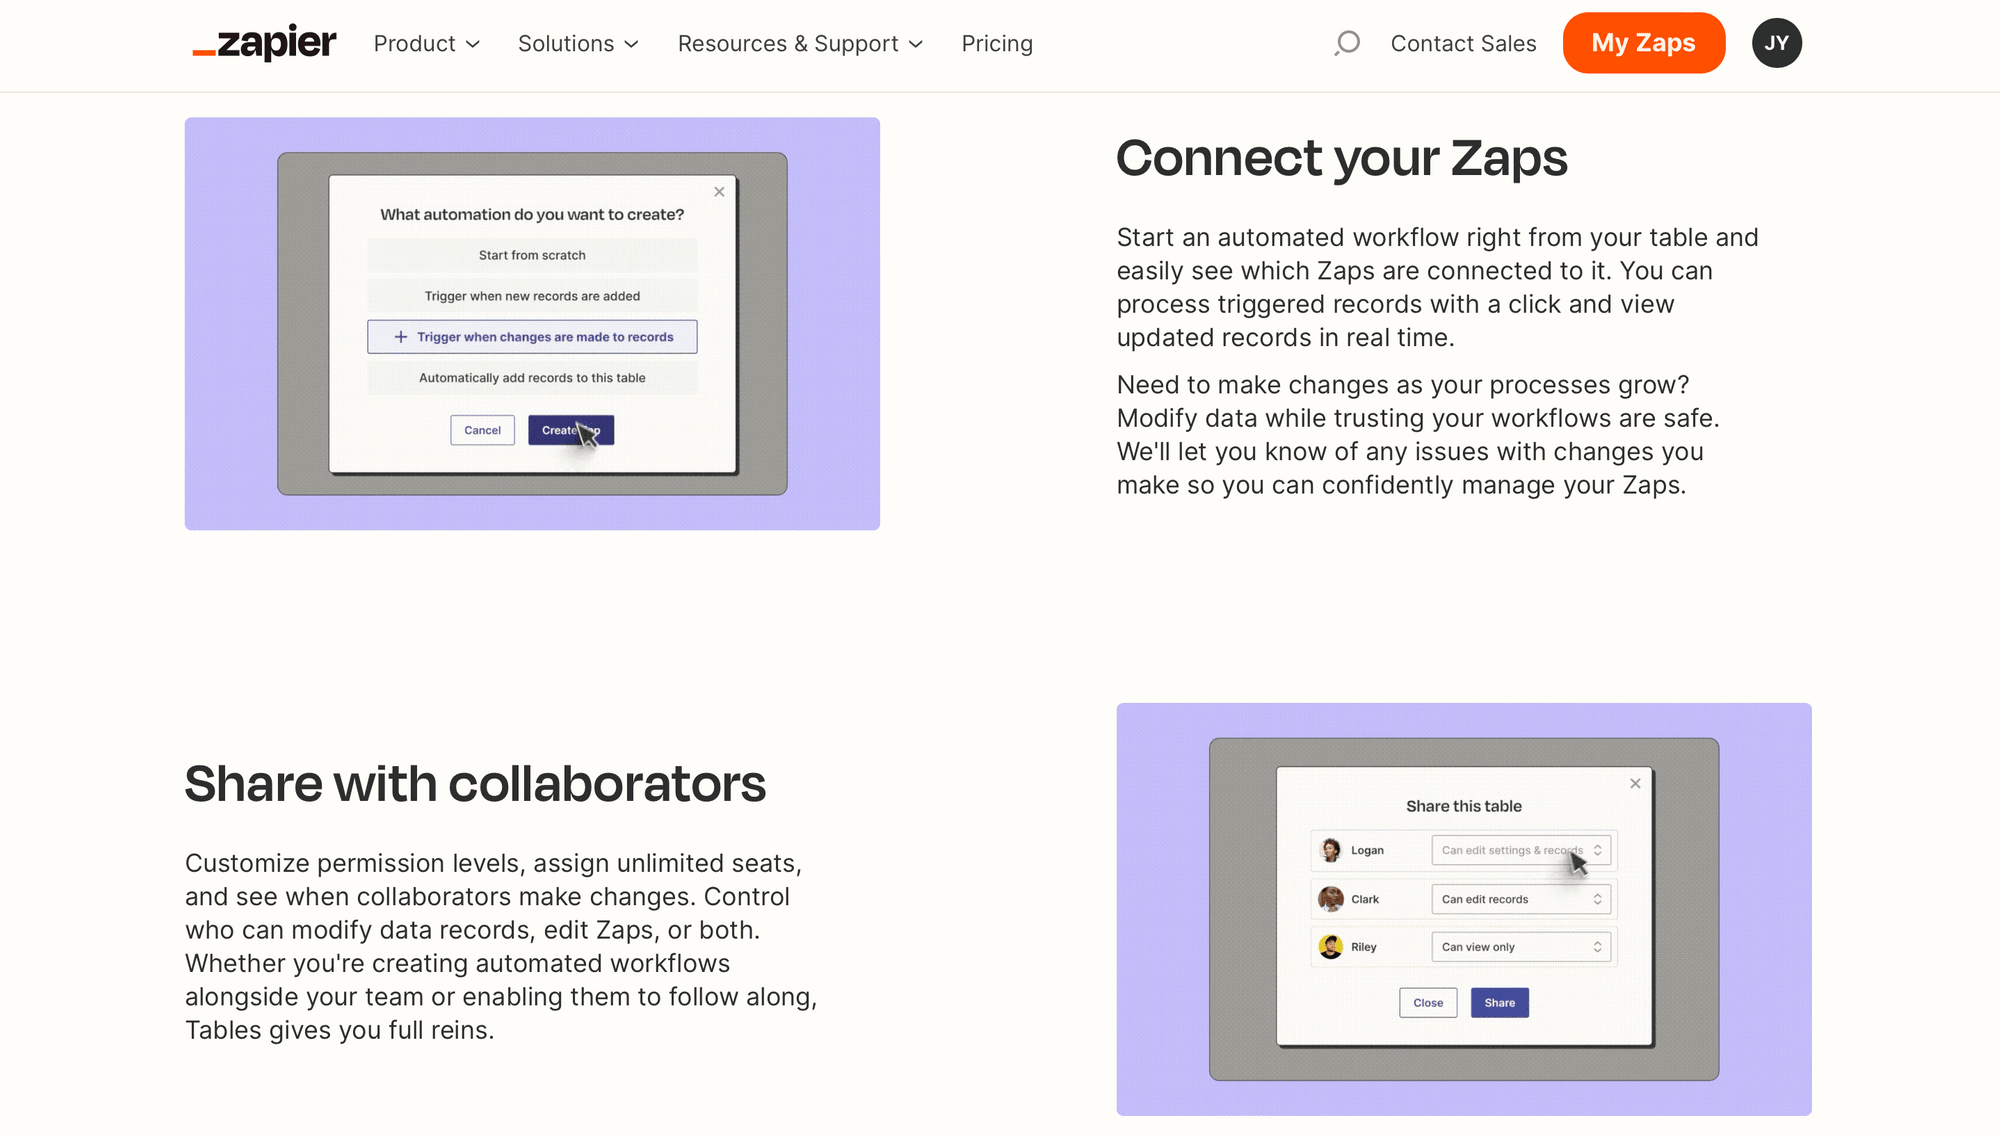Viewport: 2000px width, 1135px height.
Task: Click the Share button in collaborators dialog
Action: [x=1500, y=1002]
